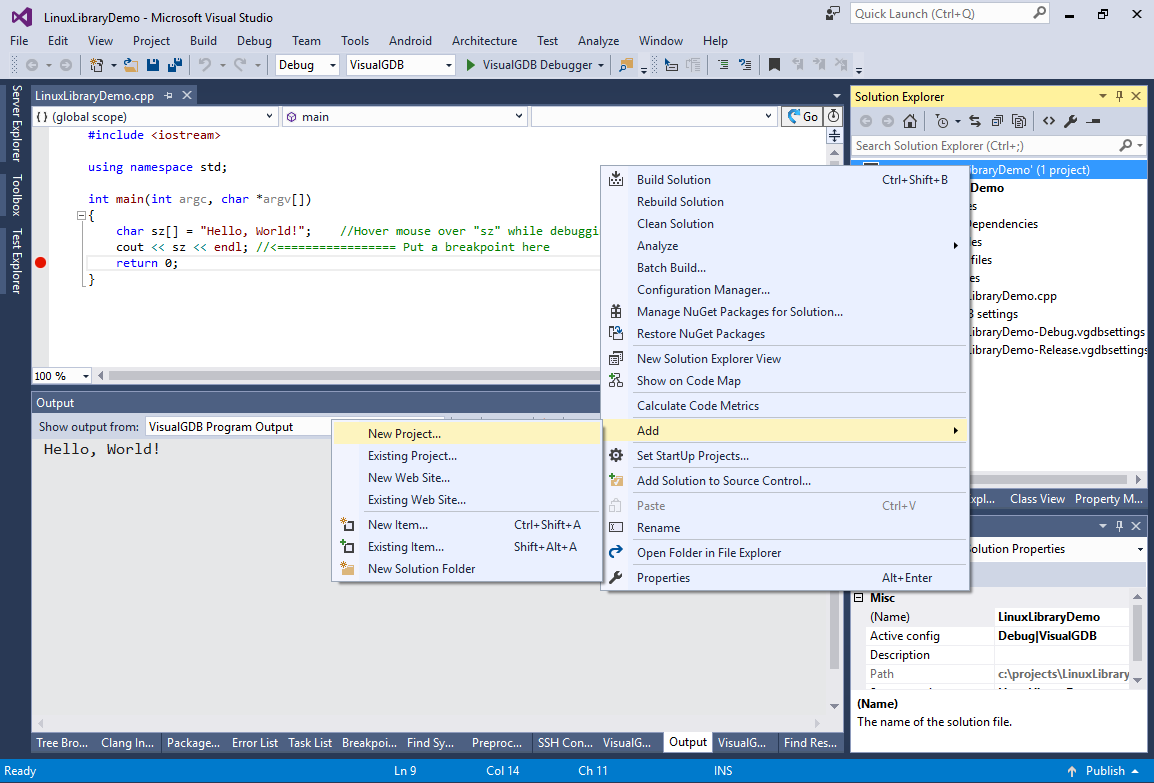Click the Undo arrow icon
Image resolution: width=1154 pixels, height=783 pixels.
click(x=205, y=65)
